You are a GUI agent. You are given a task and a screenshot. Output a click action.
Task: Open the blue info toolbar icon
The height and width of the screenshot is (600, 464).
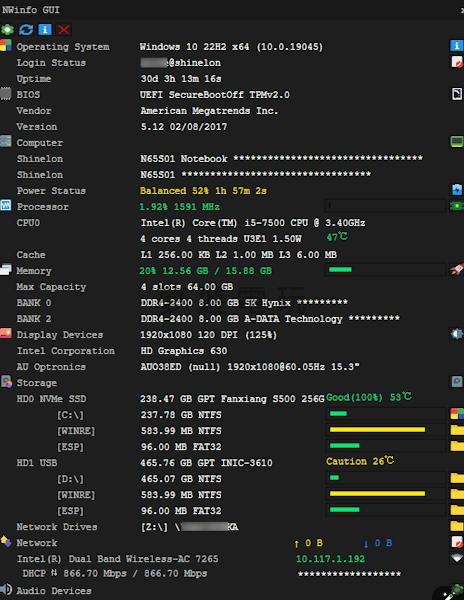(45, 29)
